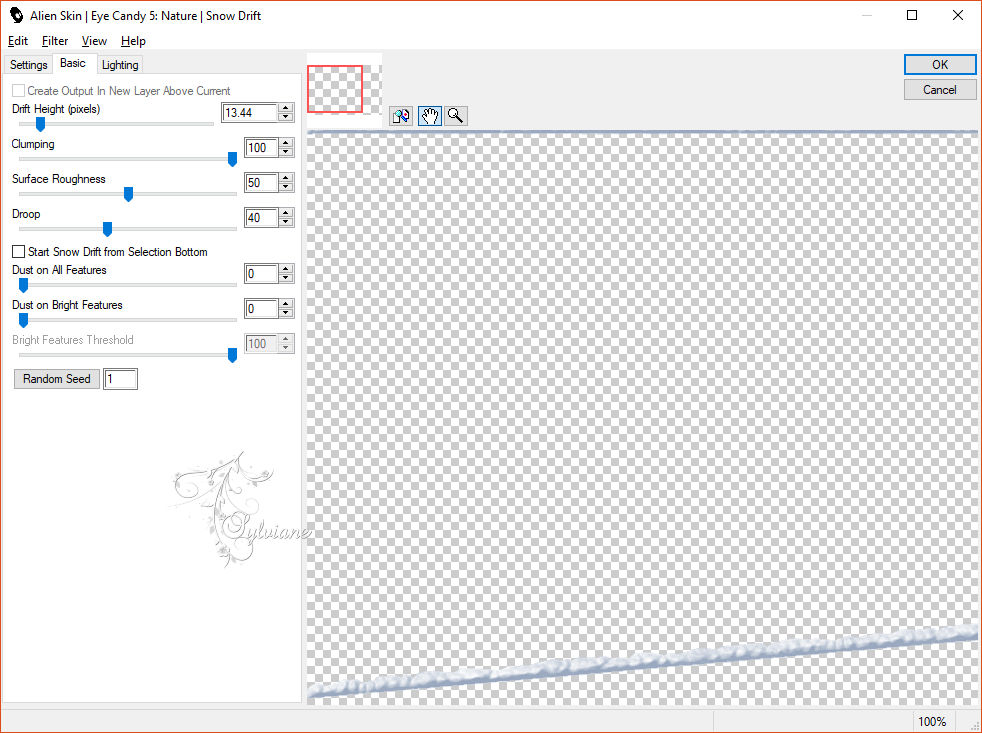Viewport: 982px width, 733px height.
Task: Click the Alien Skin app icon in title bar
Action: point(16,15)
